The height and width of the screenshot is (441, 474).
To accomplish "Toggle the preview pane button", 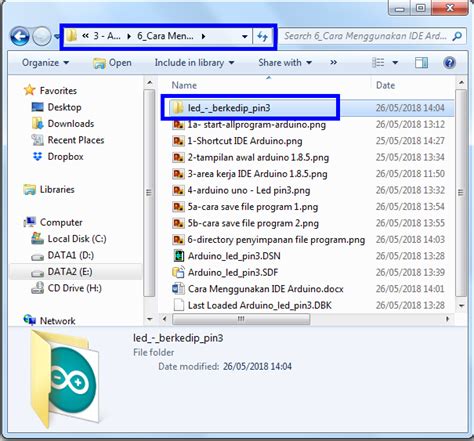I will tap(421, 63).
